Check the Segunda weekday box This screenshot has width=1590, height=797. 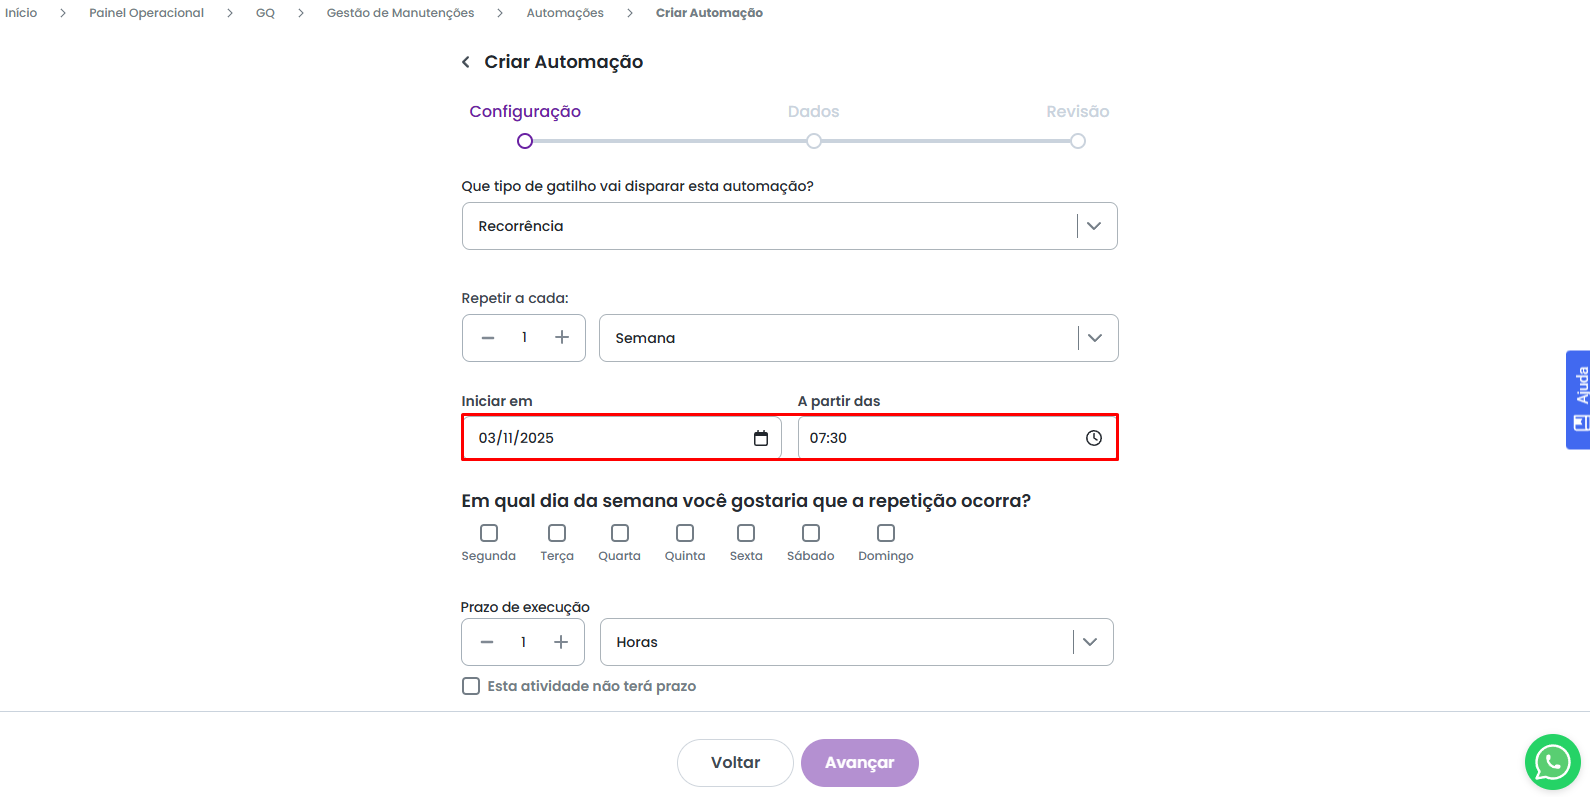click(x=489, y=533)
